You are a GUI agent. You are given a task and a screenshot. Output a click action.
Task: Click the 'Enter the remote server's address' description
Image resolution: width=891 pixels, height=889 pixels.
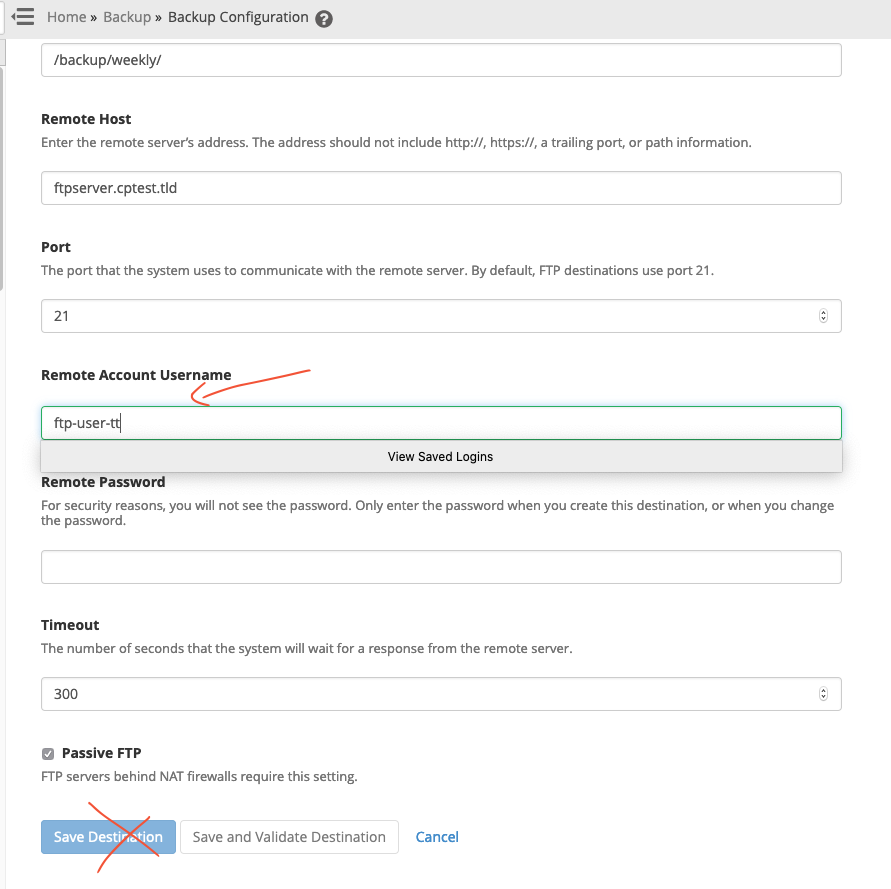396,142
